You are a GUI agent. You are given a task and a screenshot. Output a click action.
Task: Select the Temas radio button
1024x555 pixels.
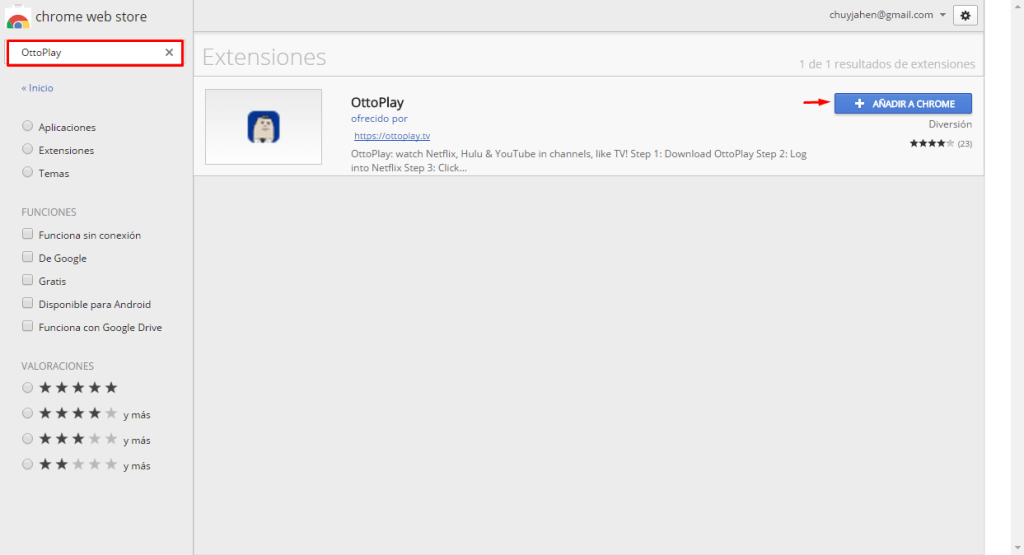tap(27, 172)
